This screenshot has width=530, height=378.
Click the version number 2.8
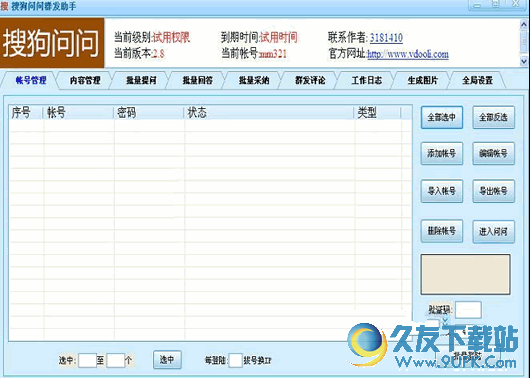pos(158,54)
